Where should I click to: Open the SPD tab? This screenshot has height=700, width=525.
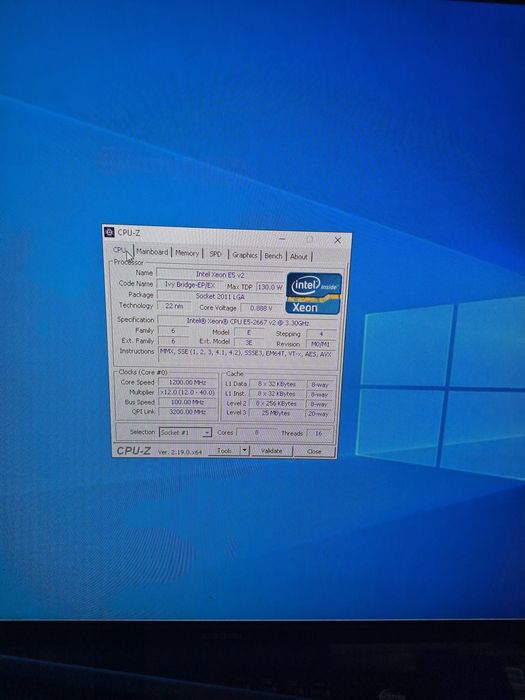point(216,254)
